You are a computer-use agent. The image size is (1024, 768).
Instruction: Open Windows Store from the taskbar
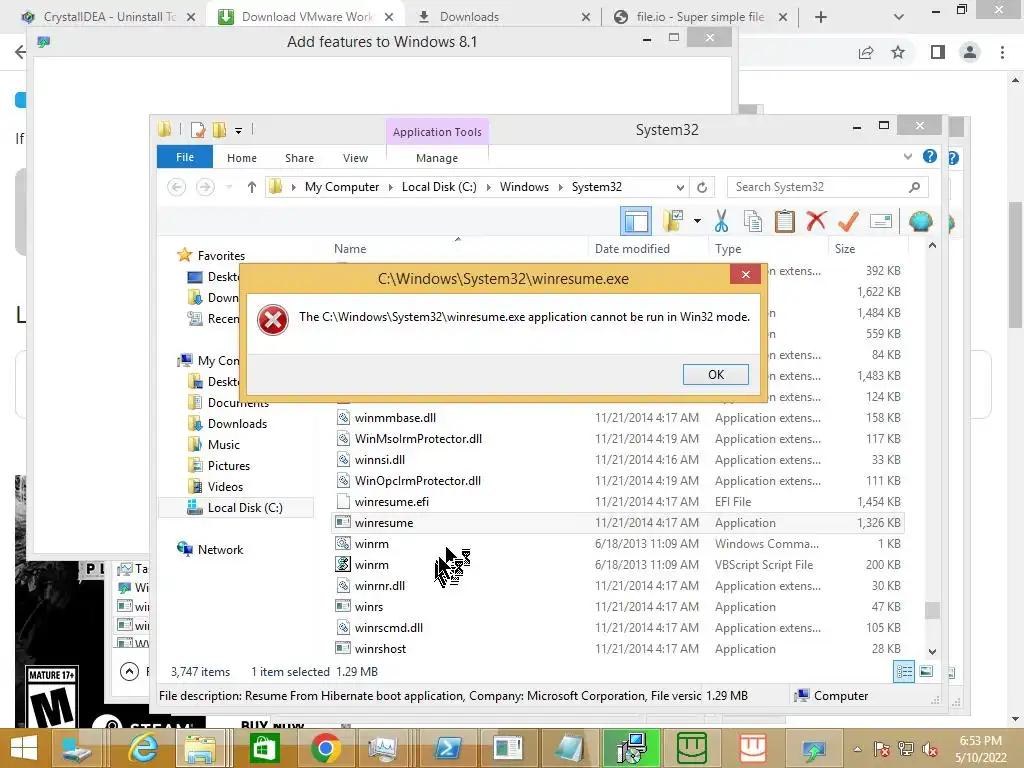tap(264, 748)
